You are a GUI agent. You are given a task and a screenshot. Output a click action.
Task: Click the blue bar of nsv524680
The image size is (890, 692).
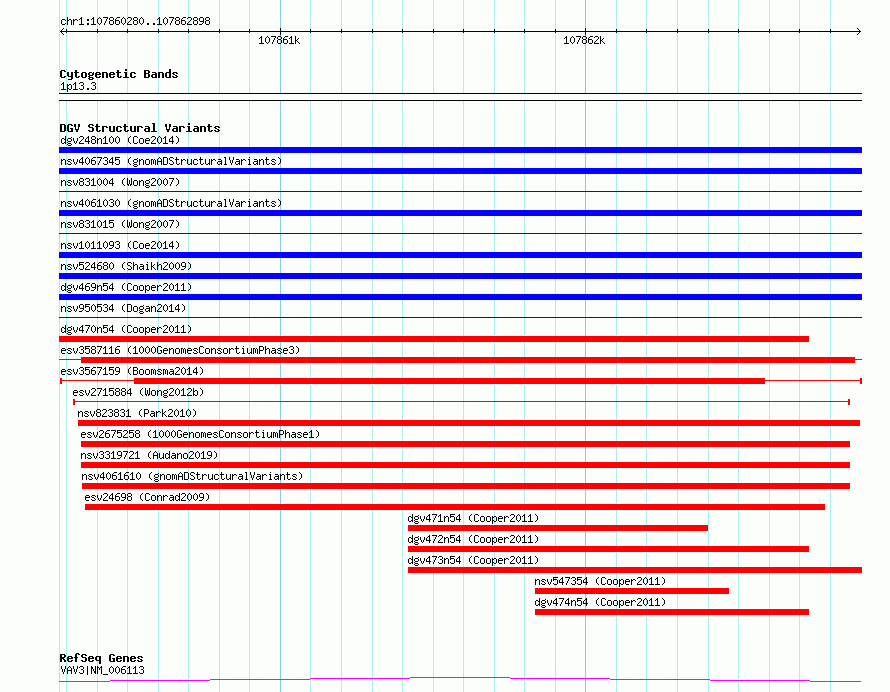tap(460, 276)
